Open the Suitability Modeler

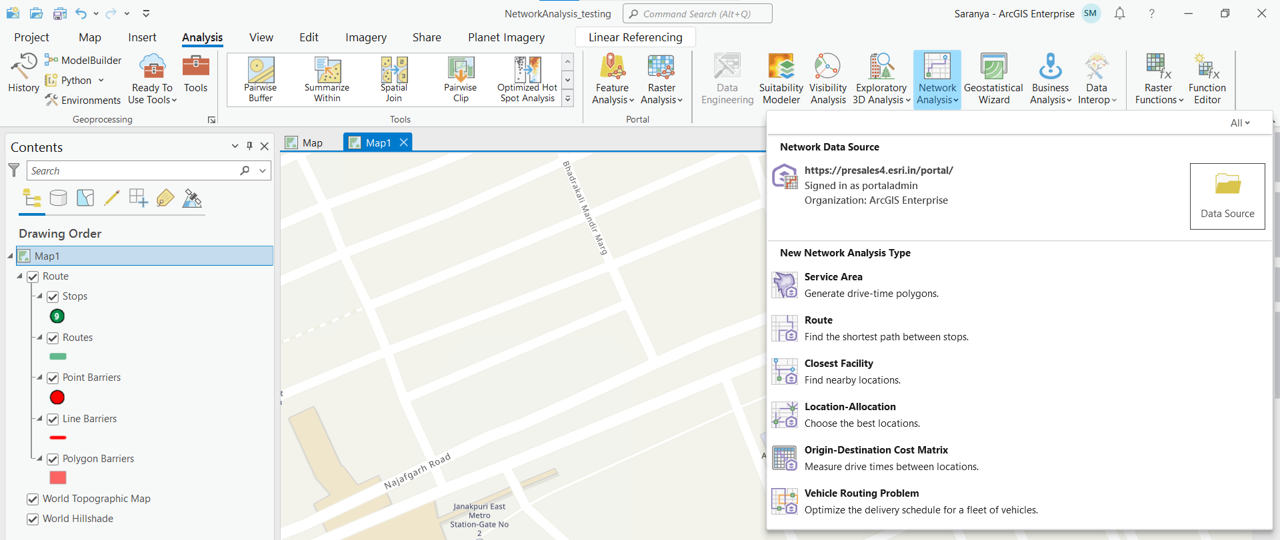click(x=781, y=79)
